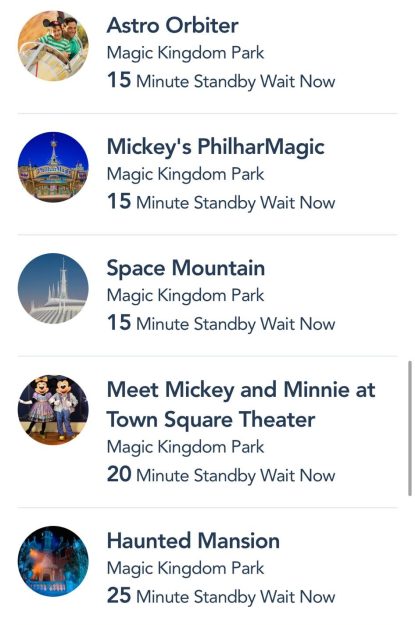Open the Mickey and Minnie character photo
Screen dimensions: 415x625
pos(53,410)
